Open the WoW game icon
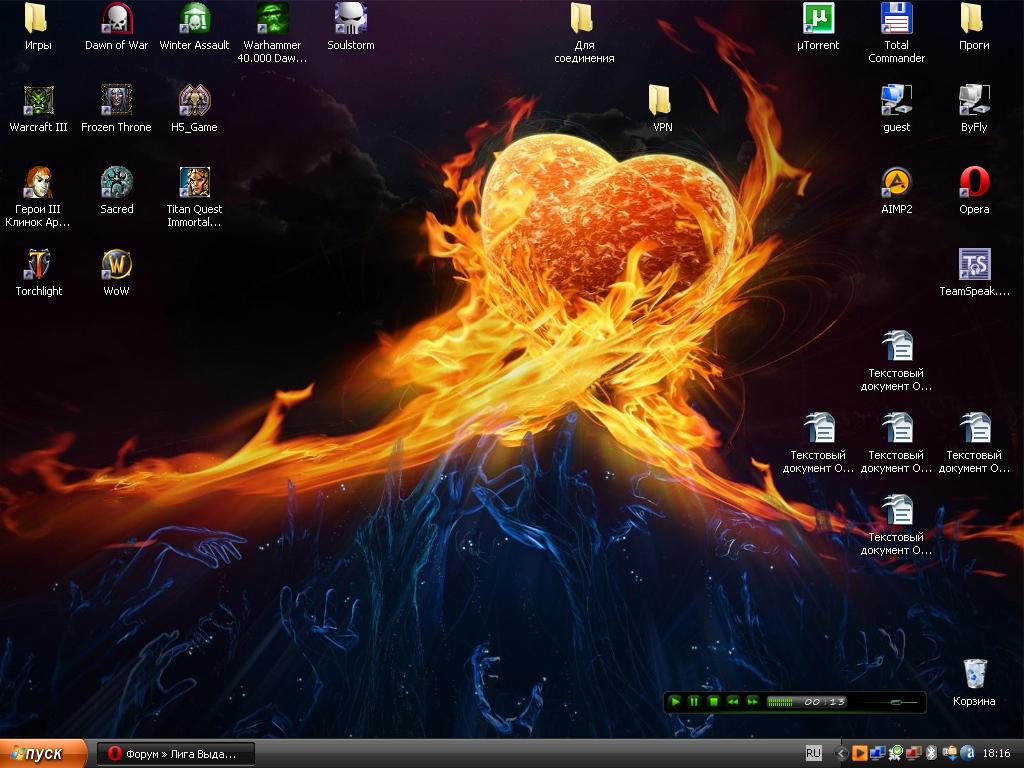 (x=117, y=265)
